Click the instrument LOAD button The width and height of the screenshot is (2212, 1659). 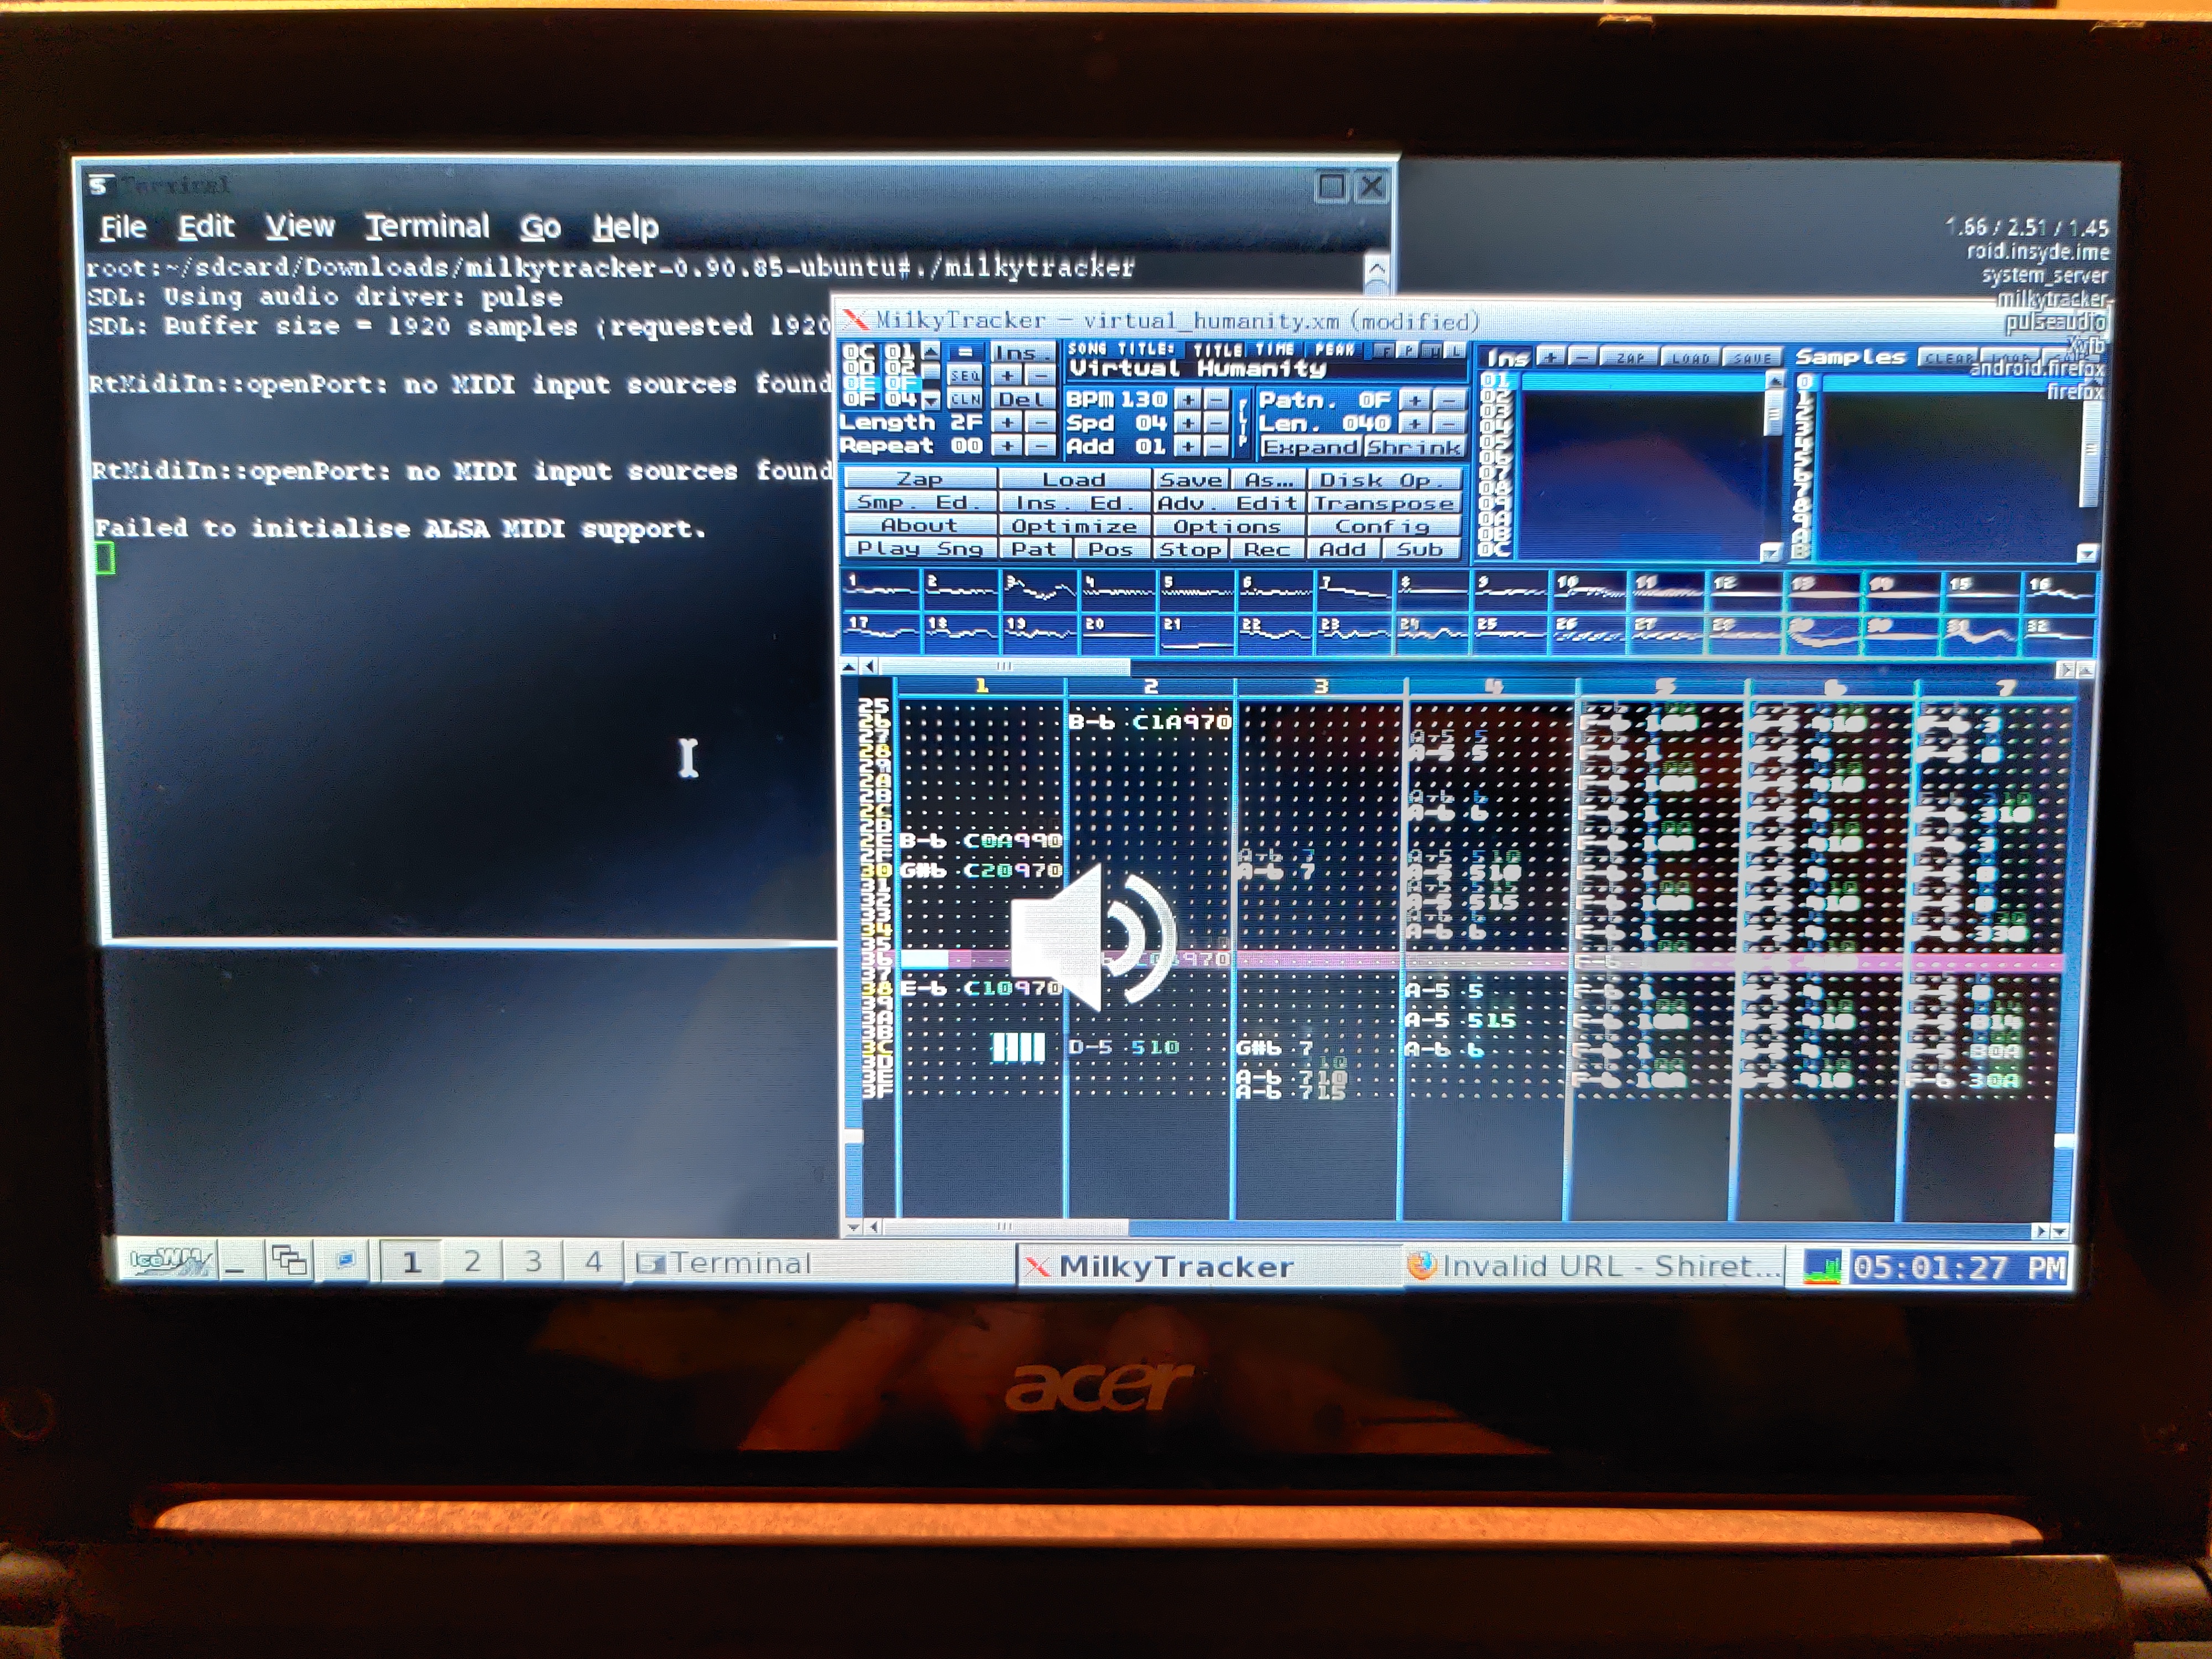click(x=1690, y=358)
